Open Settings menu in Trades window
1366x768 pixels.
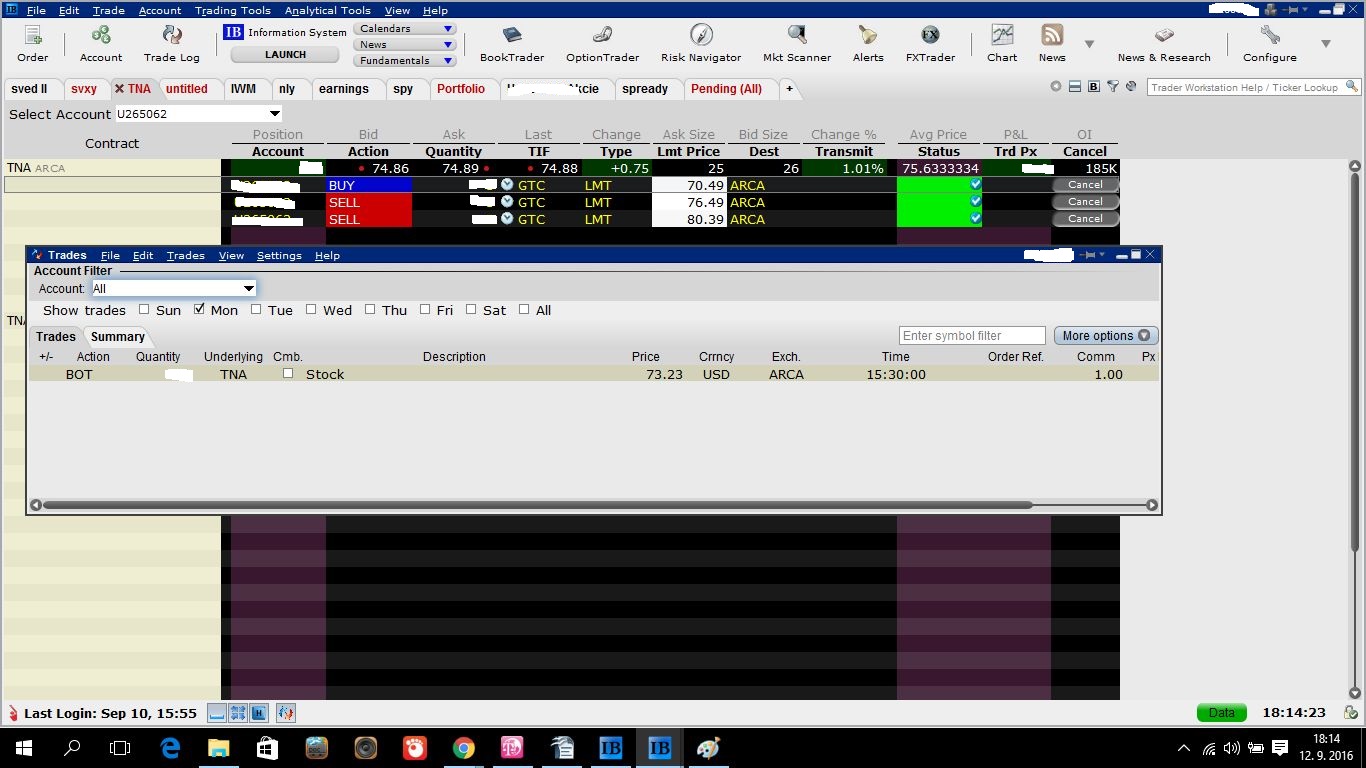279,256
